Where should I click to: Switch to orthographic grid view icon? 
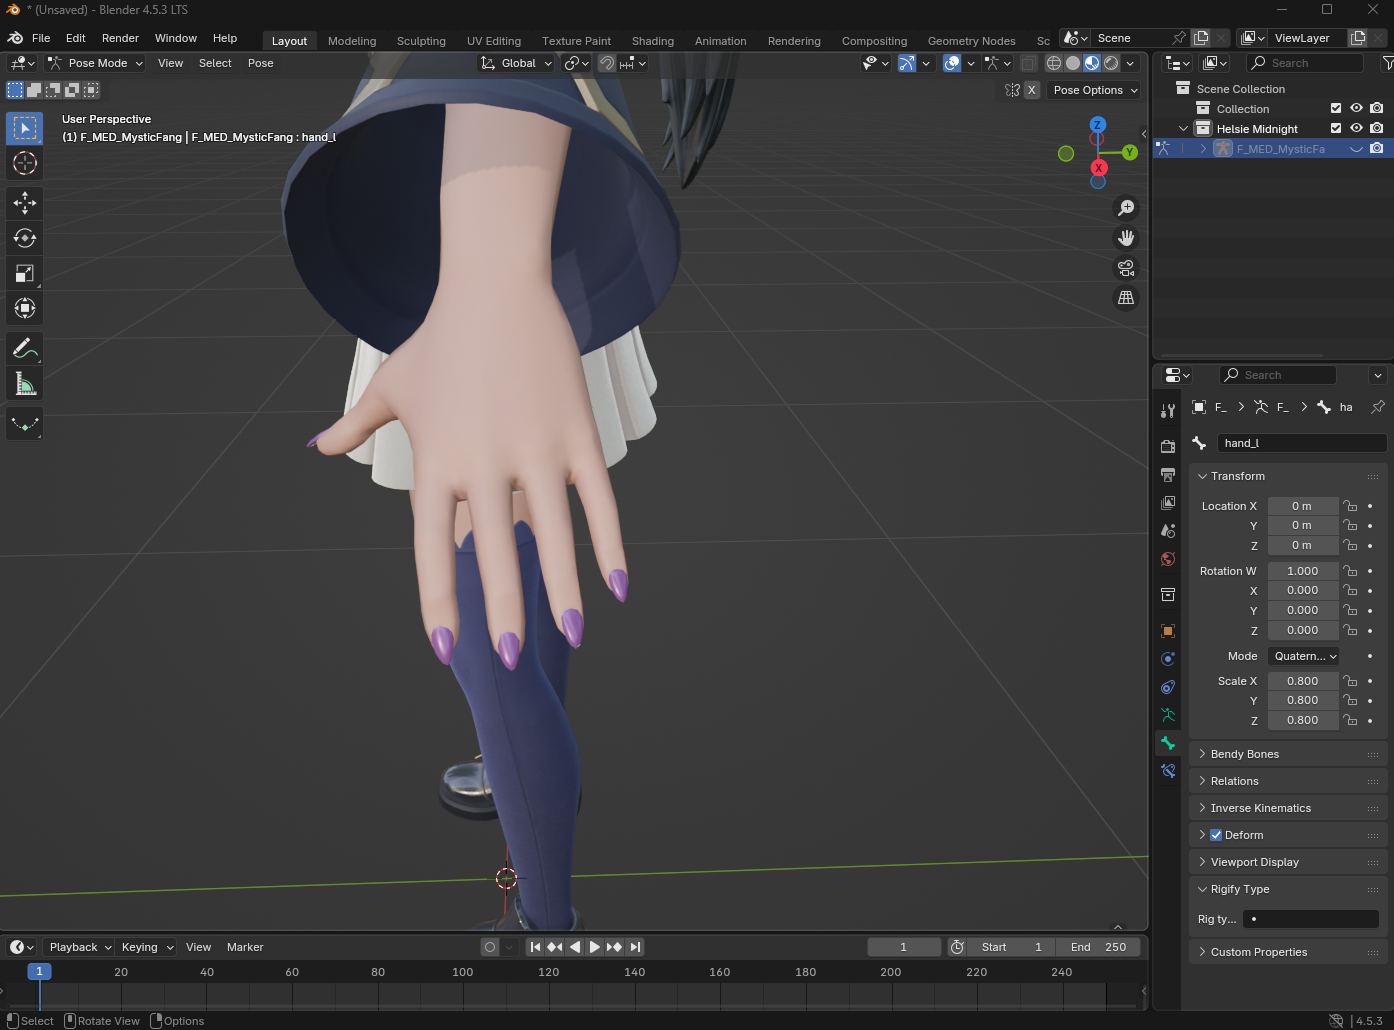tap(1126, 298)
